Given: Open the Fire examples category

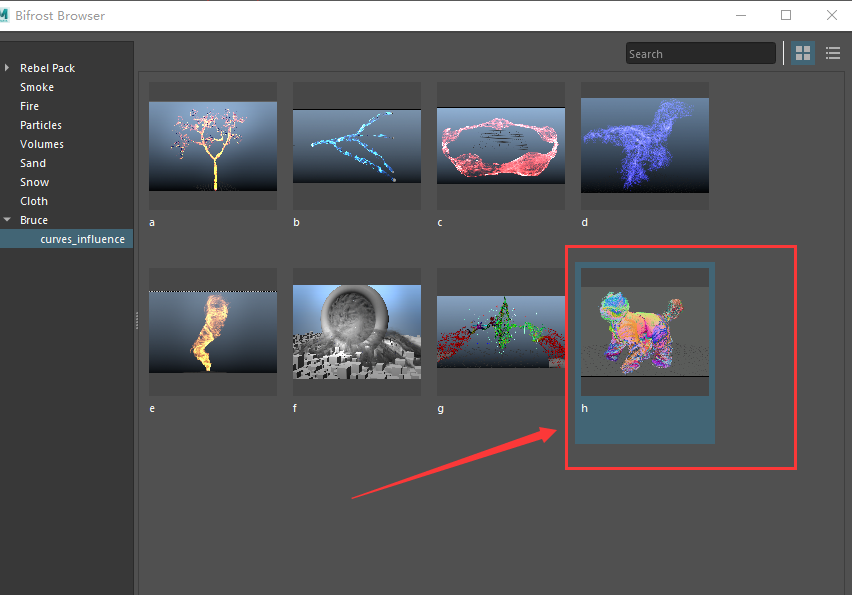Looking at the screenshot, I should click(x=30, y=106).
